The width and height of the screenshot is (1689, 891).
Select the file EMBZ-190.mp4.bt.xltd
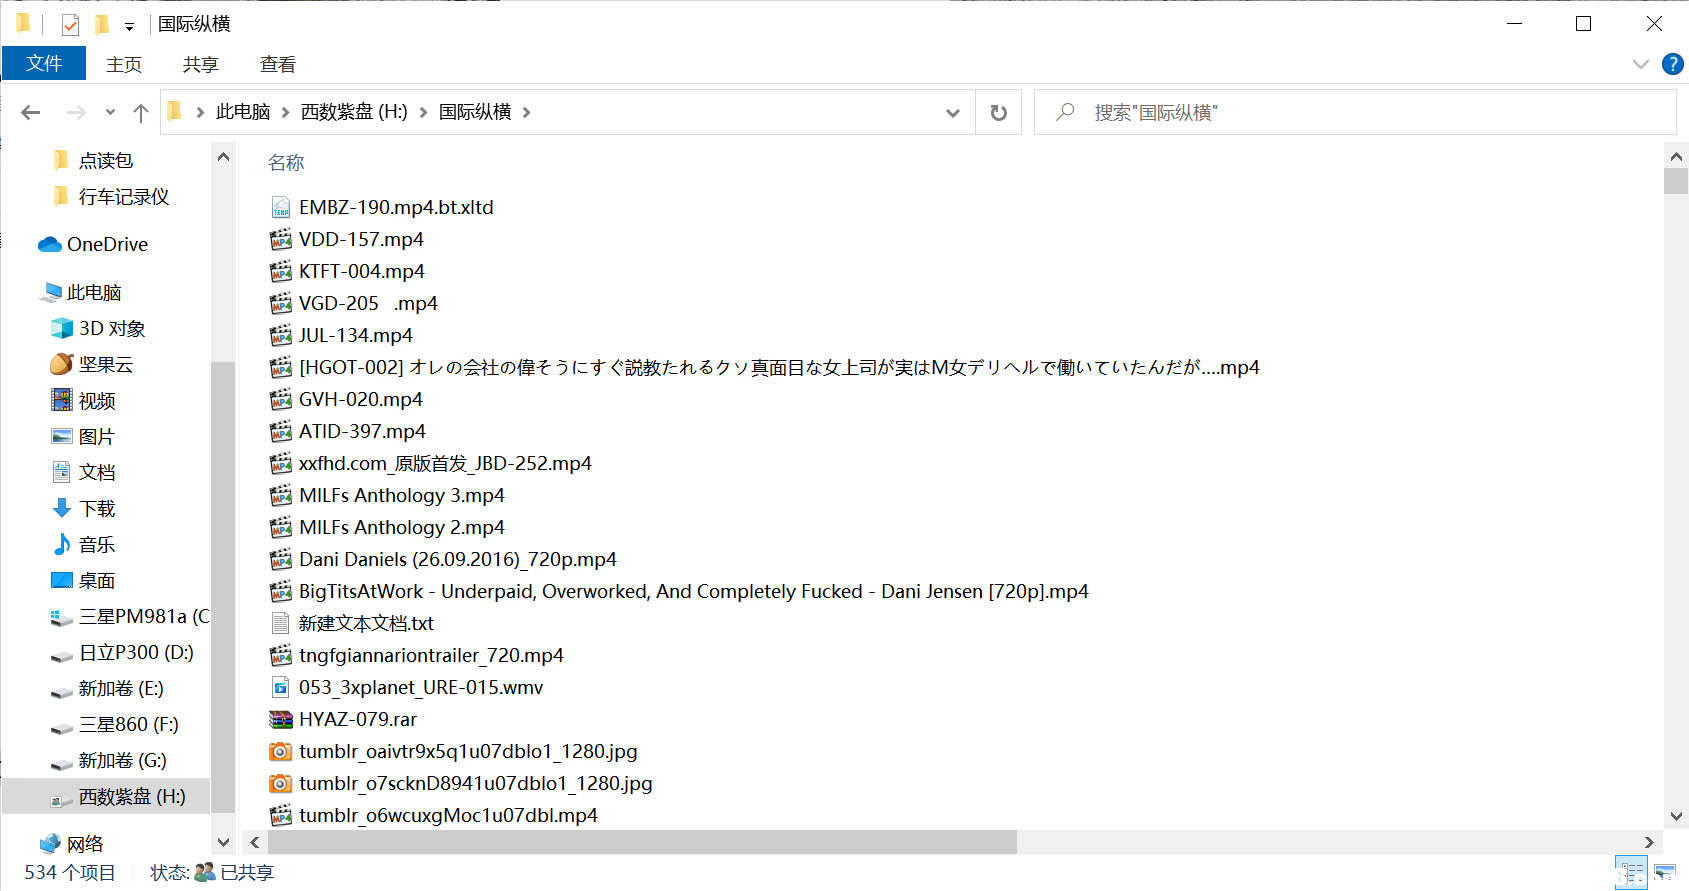tap(396, 207)
